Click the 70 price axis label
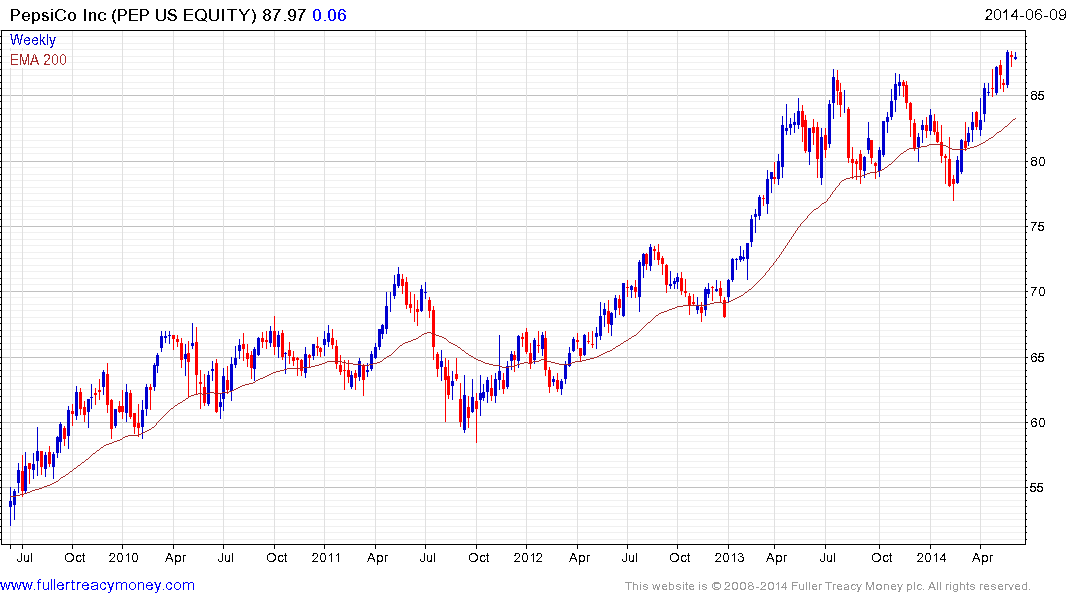This screenshot has width=1075, height=600. [x=1037, y=292]
